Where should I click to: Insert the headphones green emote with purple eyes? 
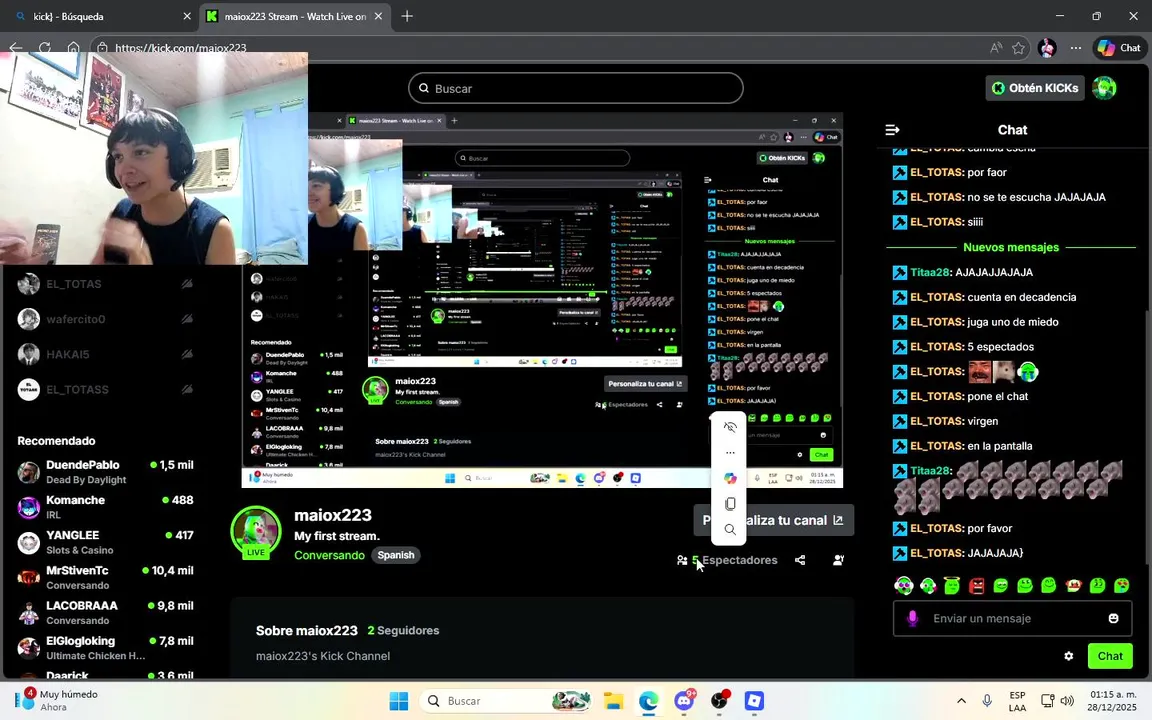pyautogui.click(x=904, y=586)
